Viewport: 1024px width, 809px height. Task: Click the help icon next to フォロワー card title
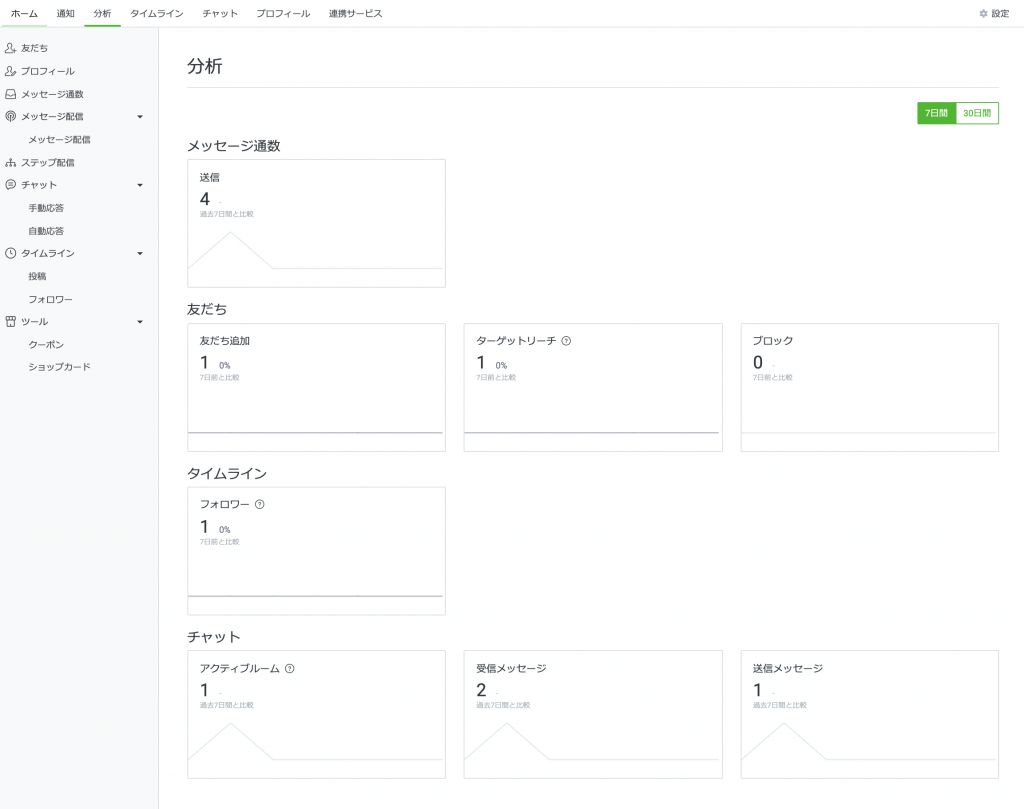[x=259, y=504]
